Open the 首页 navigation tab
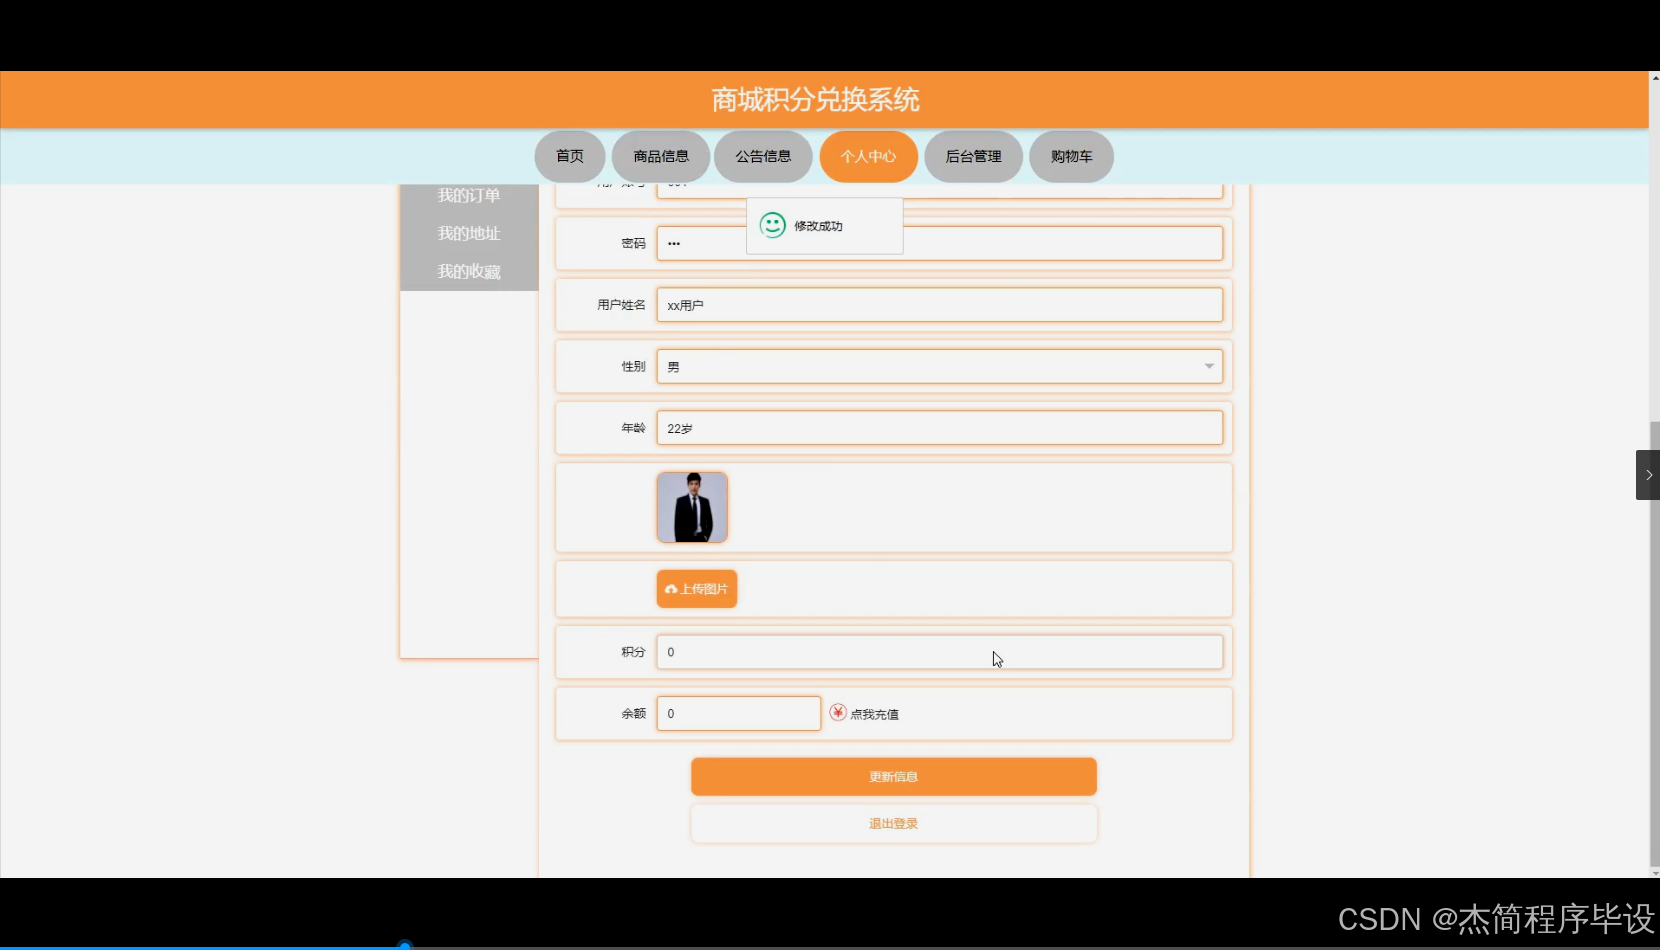 tap(570, 156)
